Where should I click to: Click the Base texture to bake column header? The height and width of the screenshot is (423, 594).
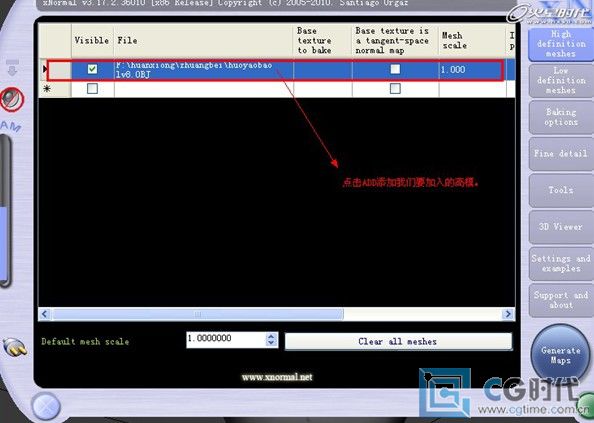tap(323, 40)
